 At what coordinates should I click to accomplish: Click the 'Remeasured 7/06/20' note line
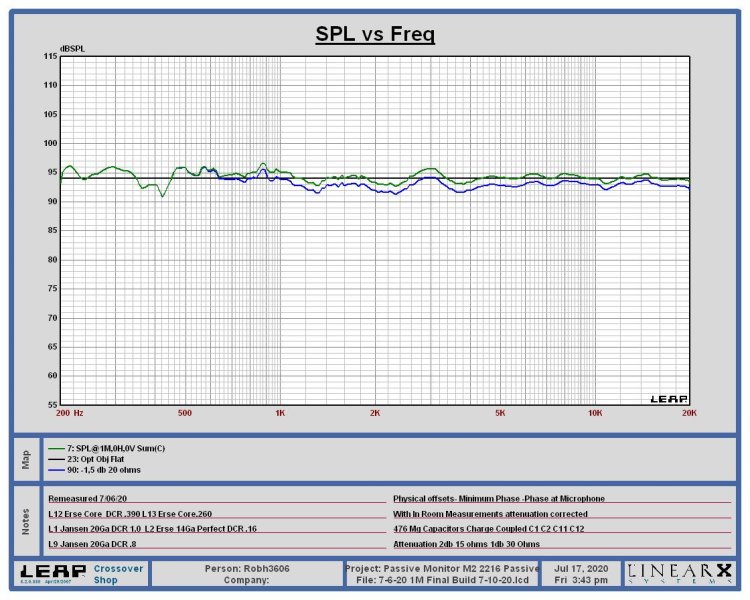tap(90, 497)
